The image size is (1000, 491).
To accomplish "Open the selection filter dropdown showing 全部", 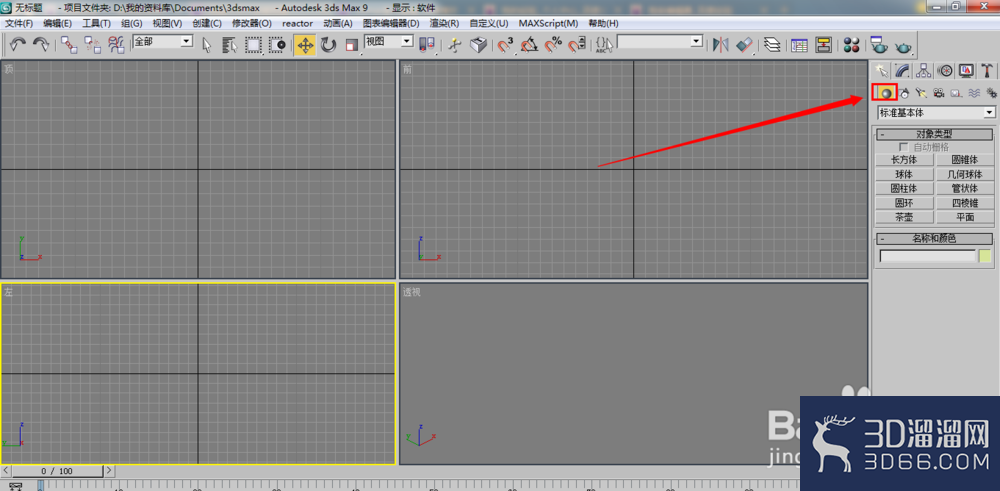I will point(163,41).
